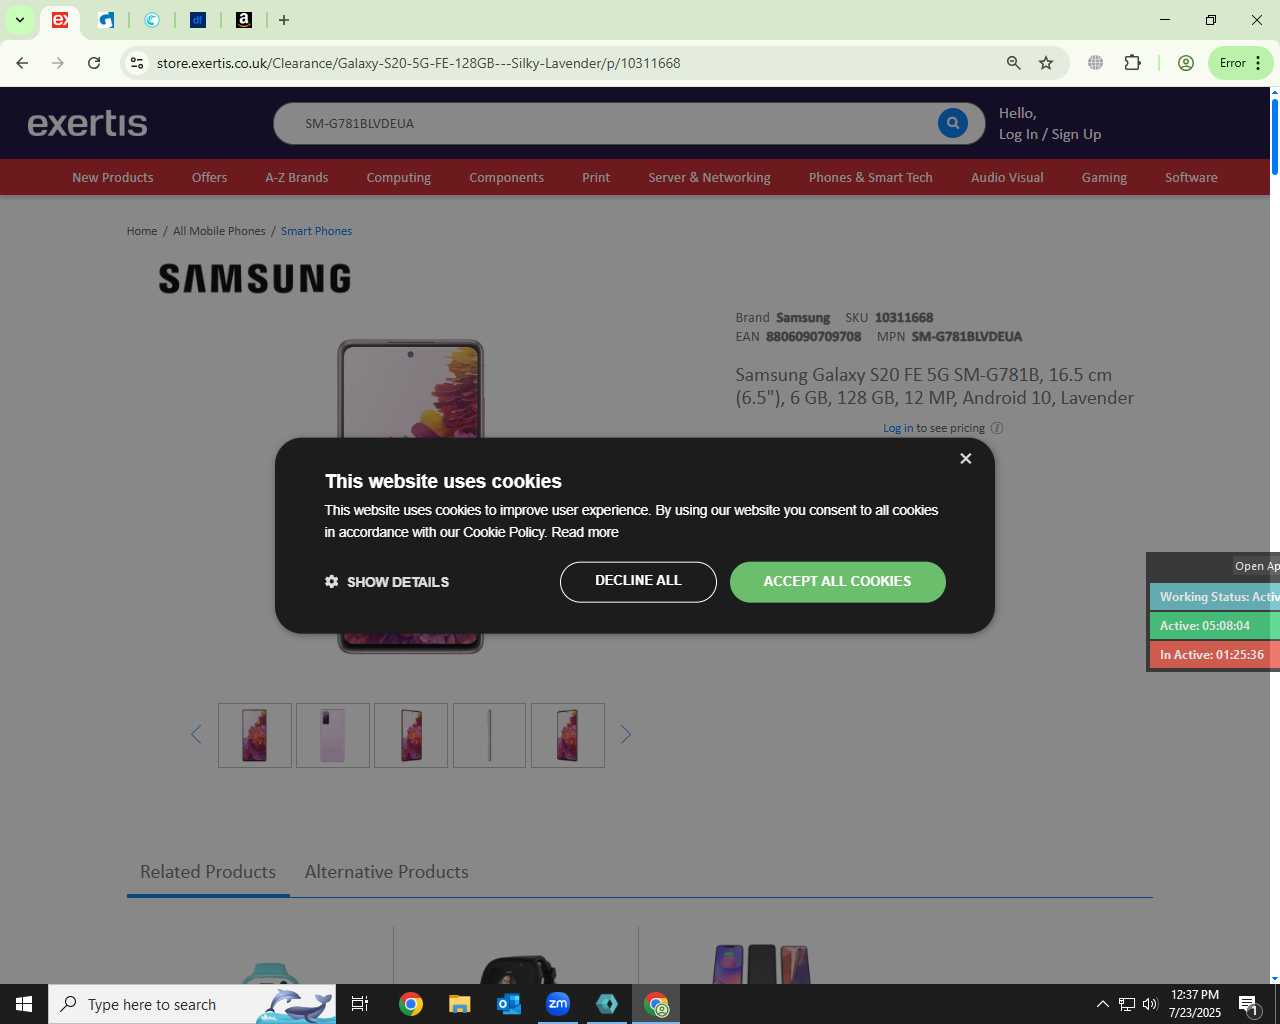The height and width of the screenshot is (1024, 1280).
Task: Select first phone thumbnail image
Action: pyautogui.click(x=255, y=735)
